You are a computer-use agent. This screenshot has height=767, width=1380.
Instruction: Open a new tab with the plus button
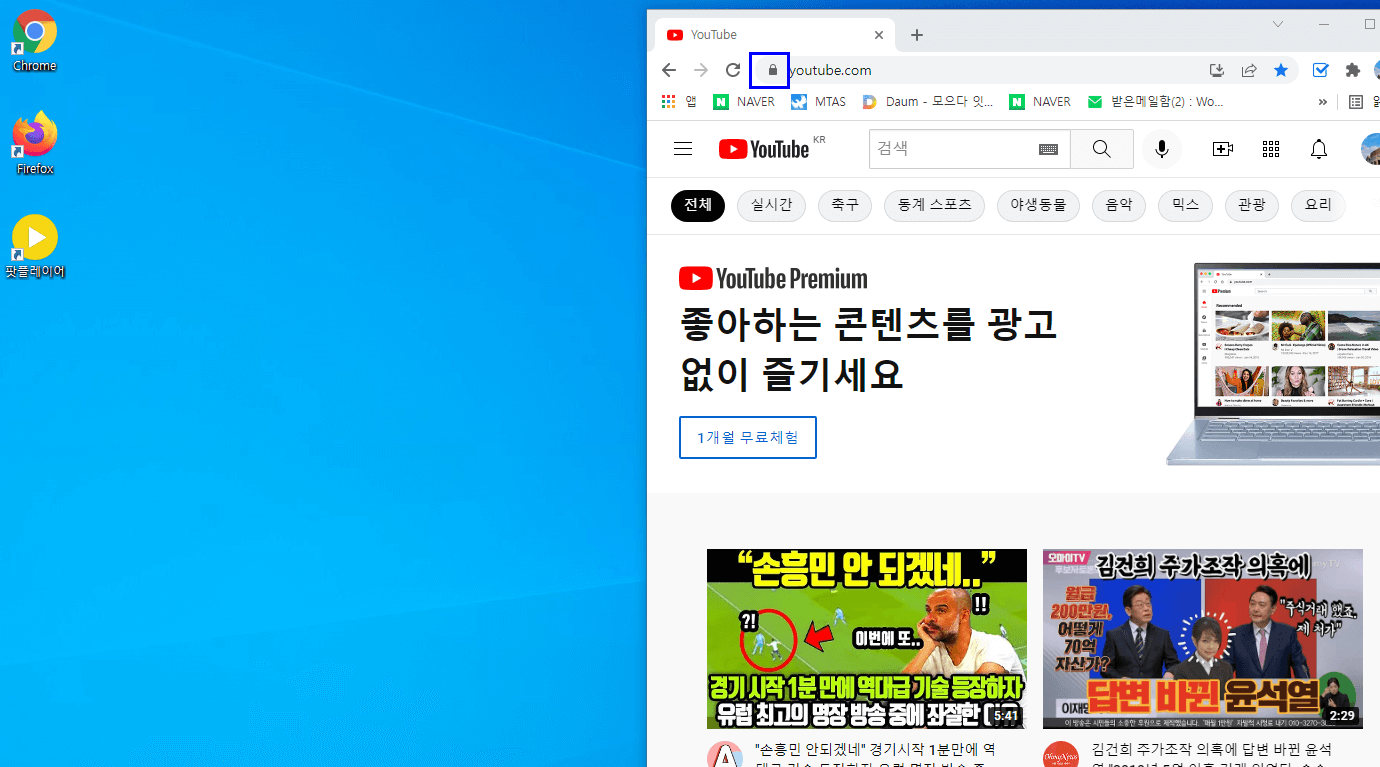(917, 35)
